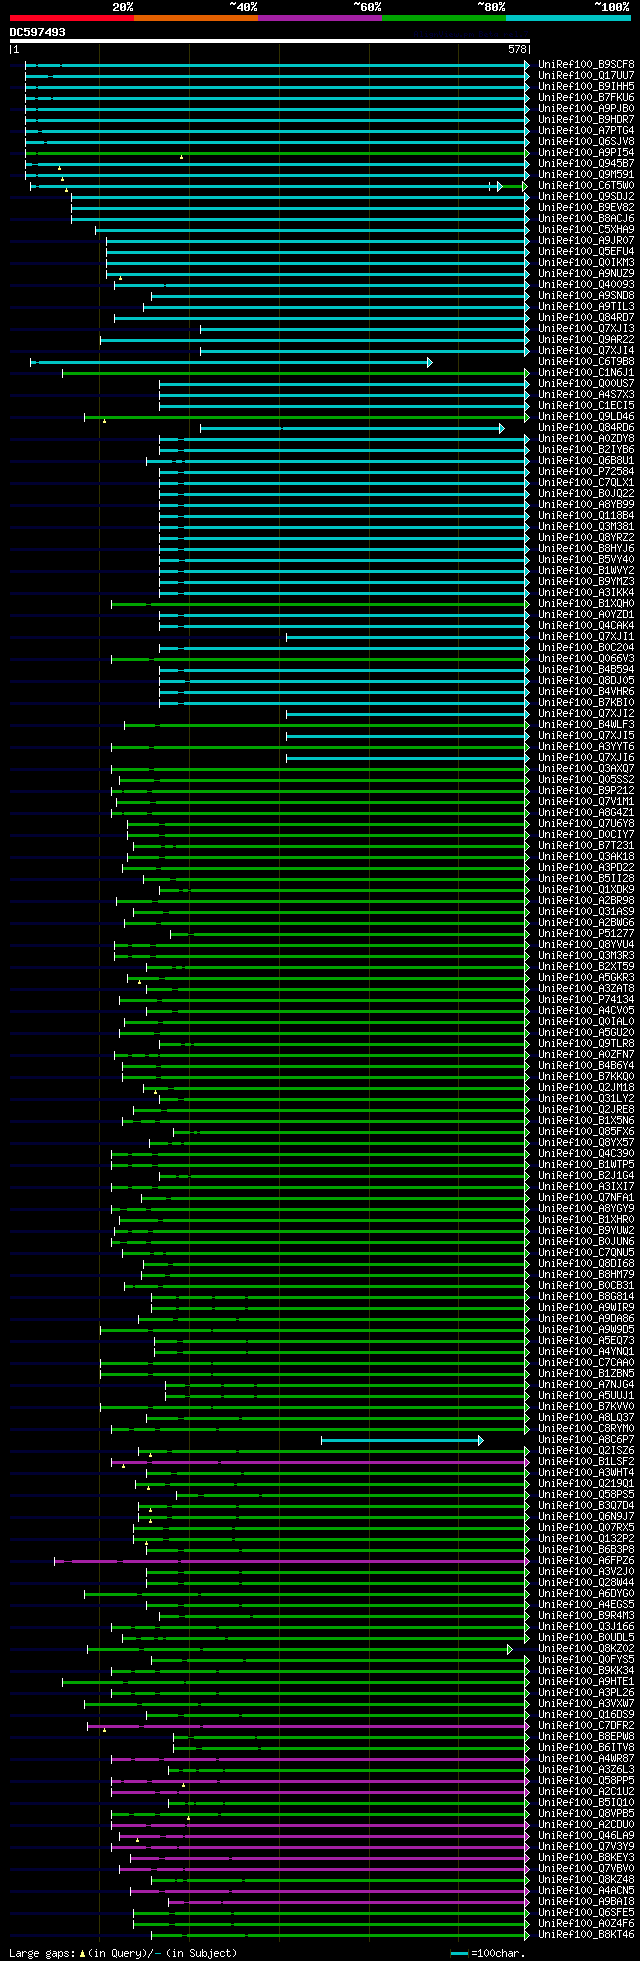
Task: Click the white query sequence bar 1–578
Action: (269, 41)
